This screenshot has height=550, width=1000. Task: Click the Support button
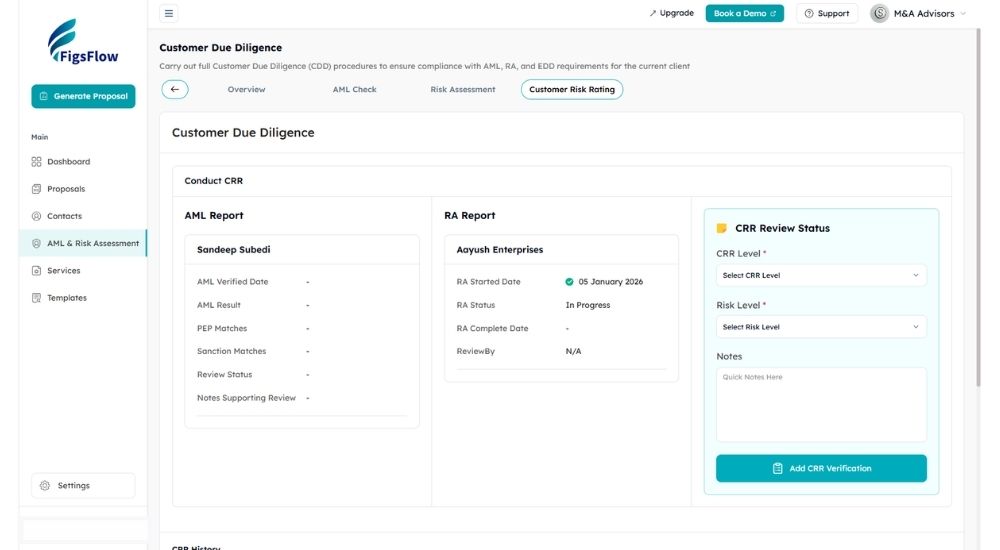(x=827, y=13)
